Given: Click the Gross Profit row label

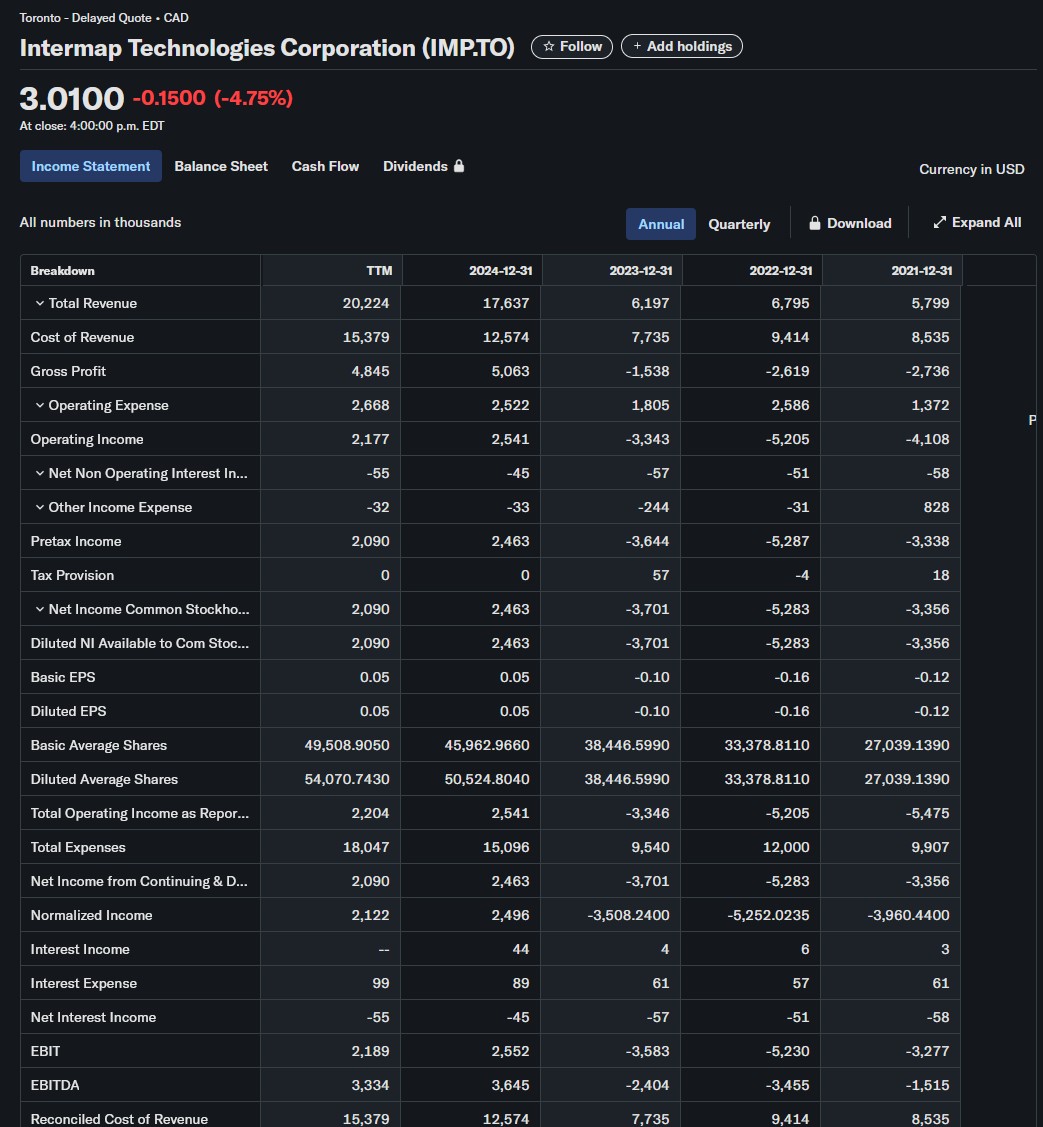Looking at the screenshot, I should point(68,372).
